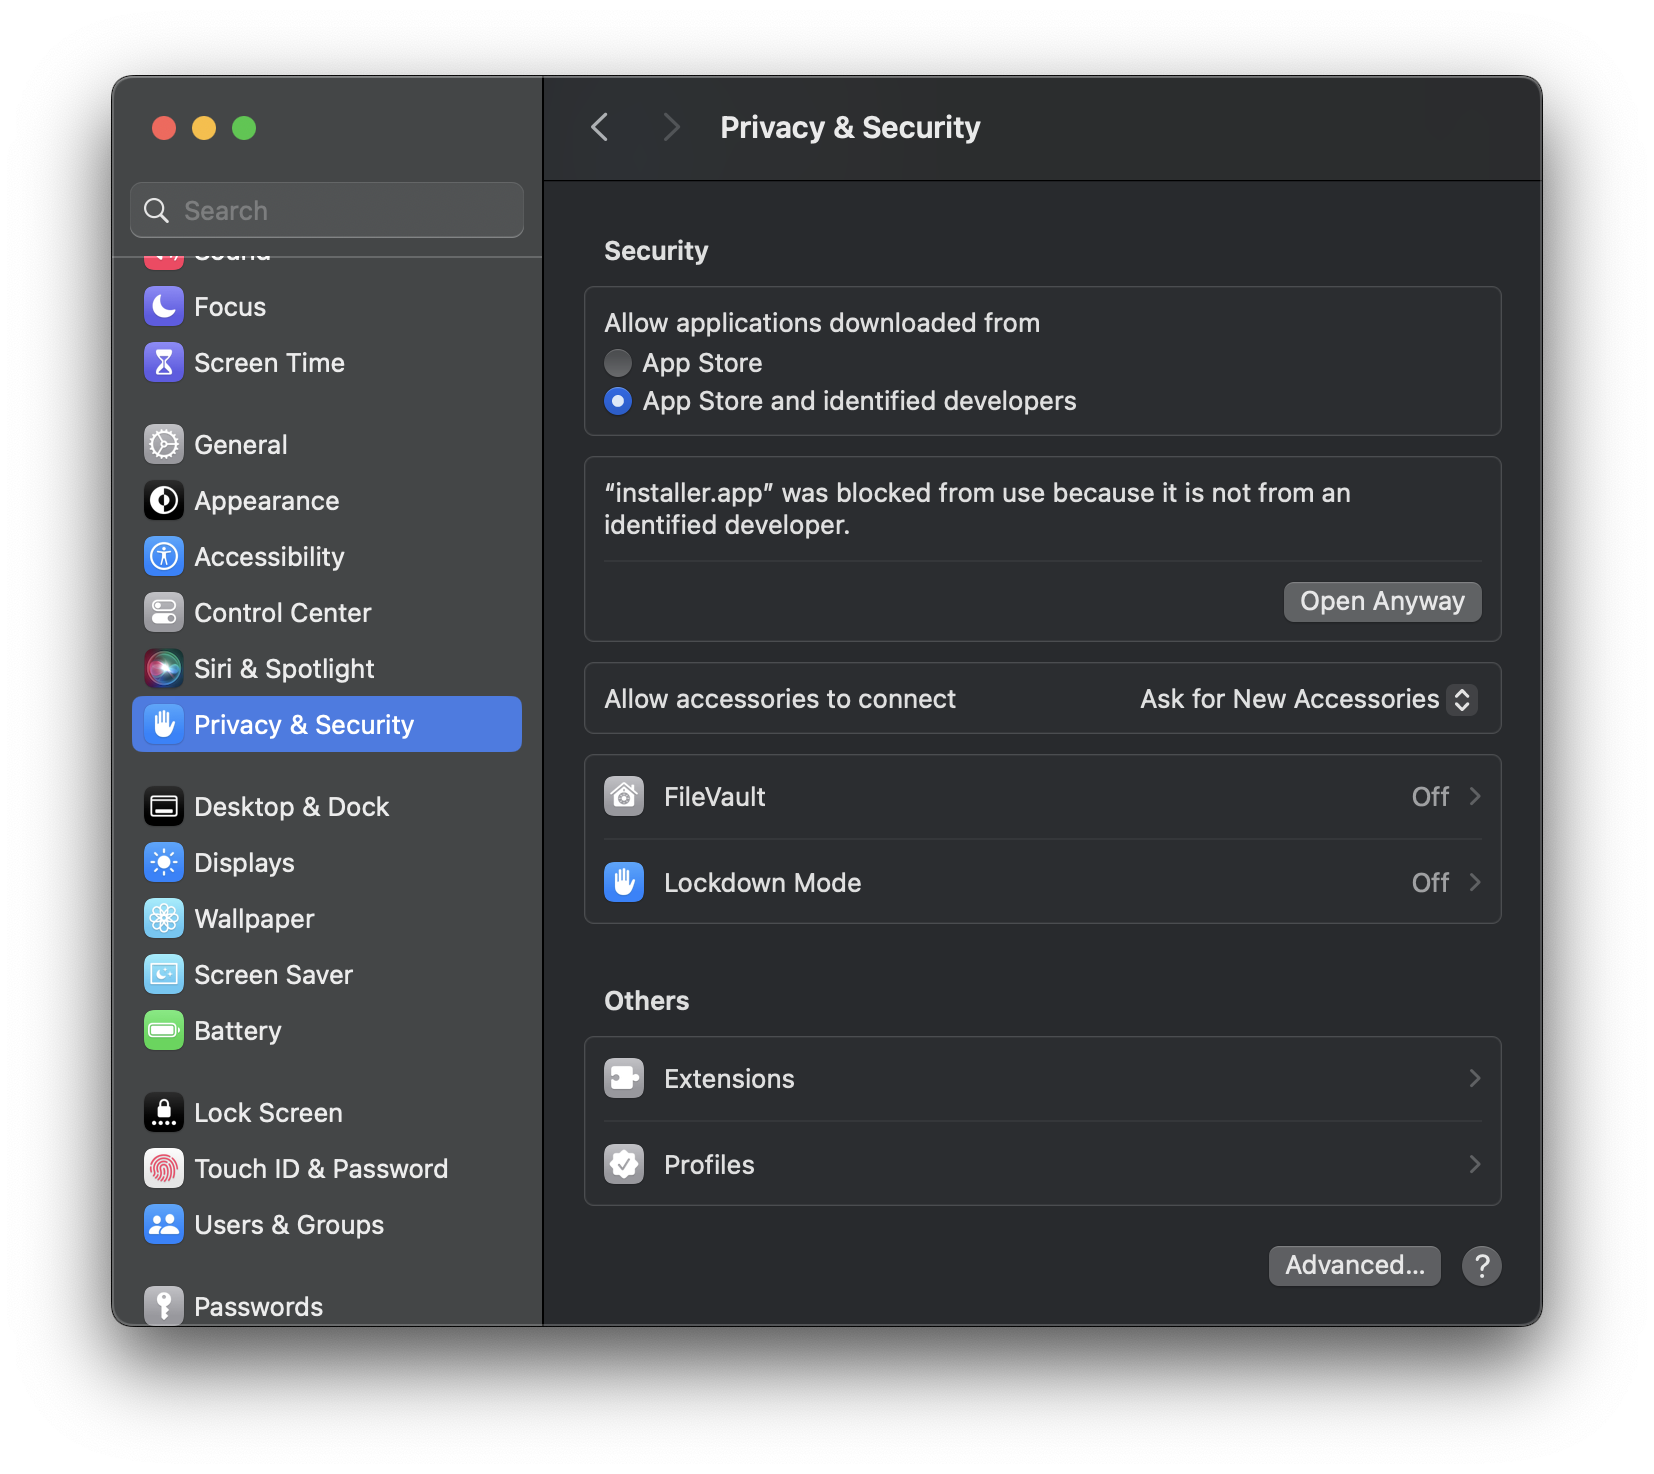The width and height of the screenshot is (1654, 1474).
Task: Click the FileVault Off status text
Action: pos(1430,796)
